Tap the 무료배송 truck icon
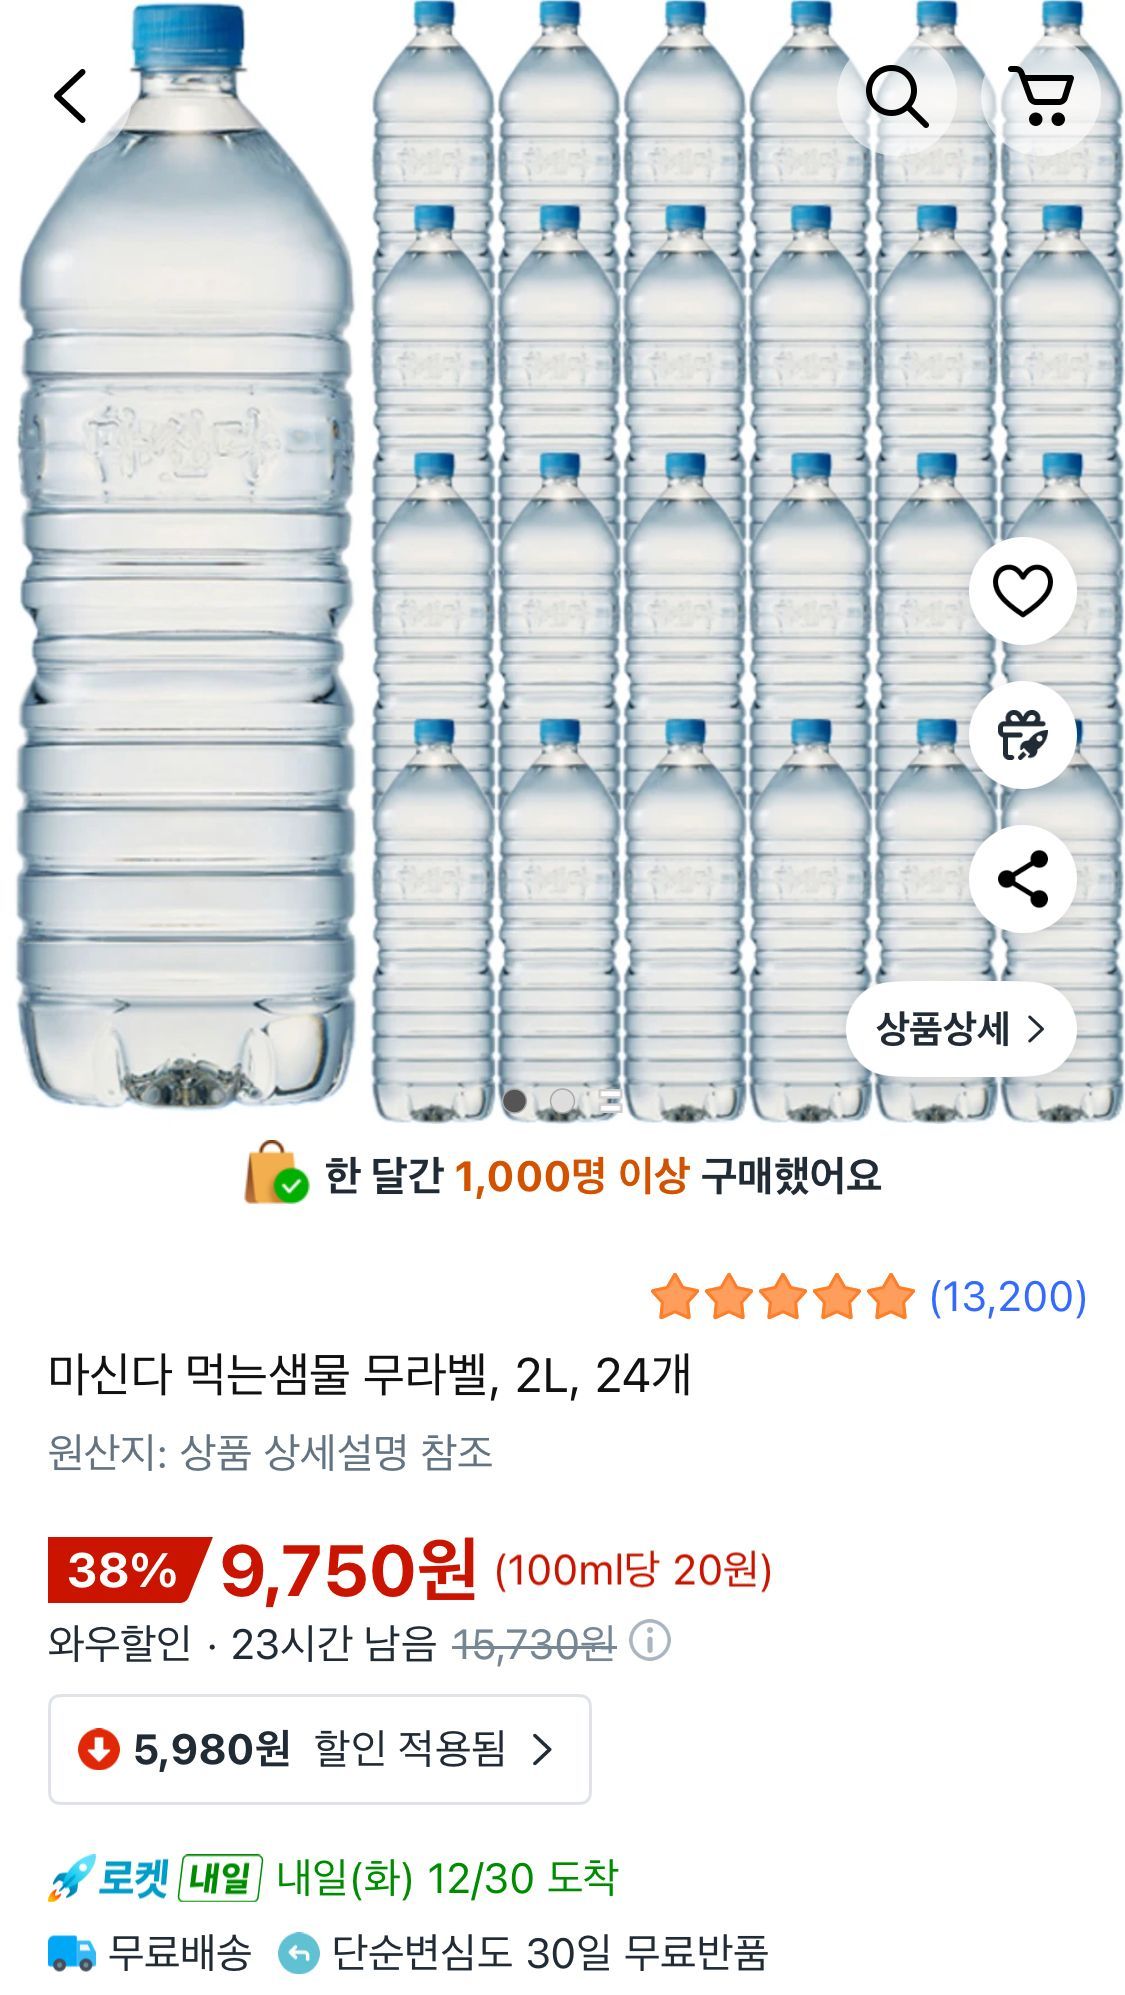Screen dimensions: 1125x1995 point(72,1952)
